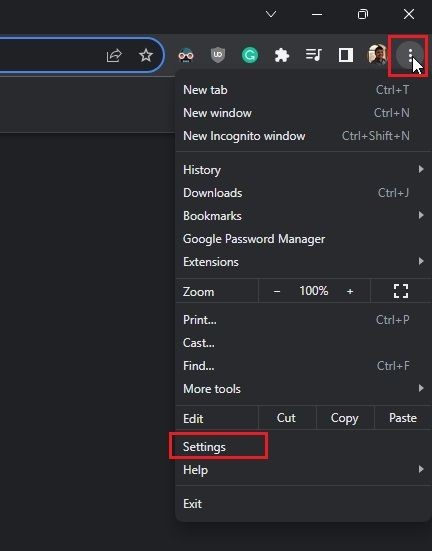
Task: Click the share this page icon
Action: (114, 55)
